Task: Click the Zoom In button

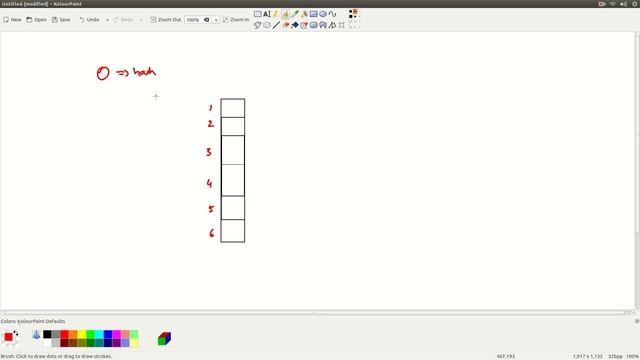Action: pyautogui.click(x=236, y=20)
